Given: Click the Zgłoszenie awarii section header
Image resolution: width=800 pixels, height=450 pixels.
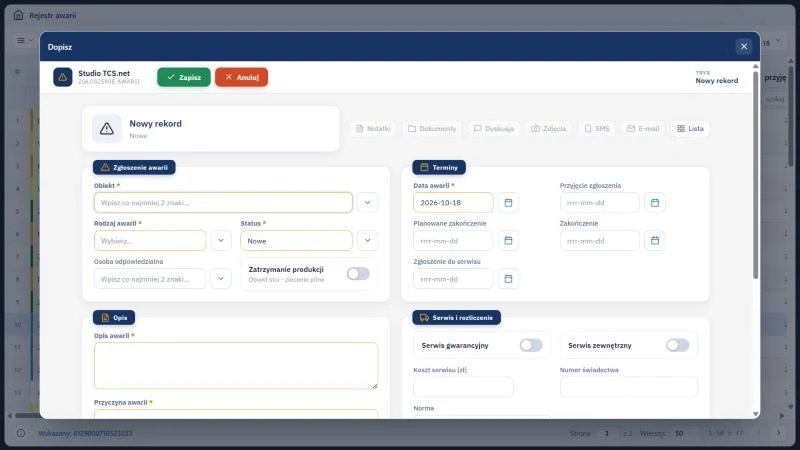Looking at the screenshot, I should point(134,167).
